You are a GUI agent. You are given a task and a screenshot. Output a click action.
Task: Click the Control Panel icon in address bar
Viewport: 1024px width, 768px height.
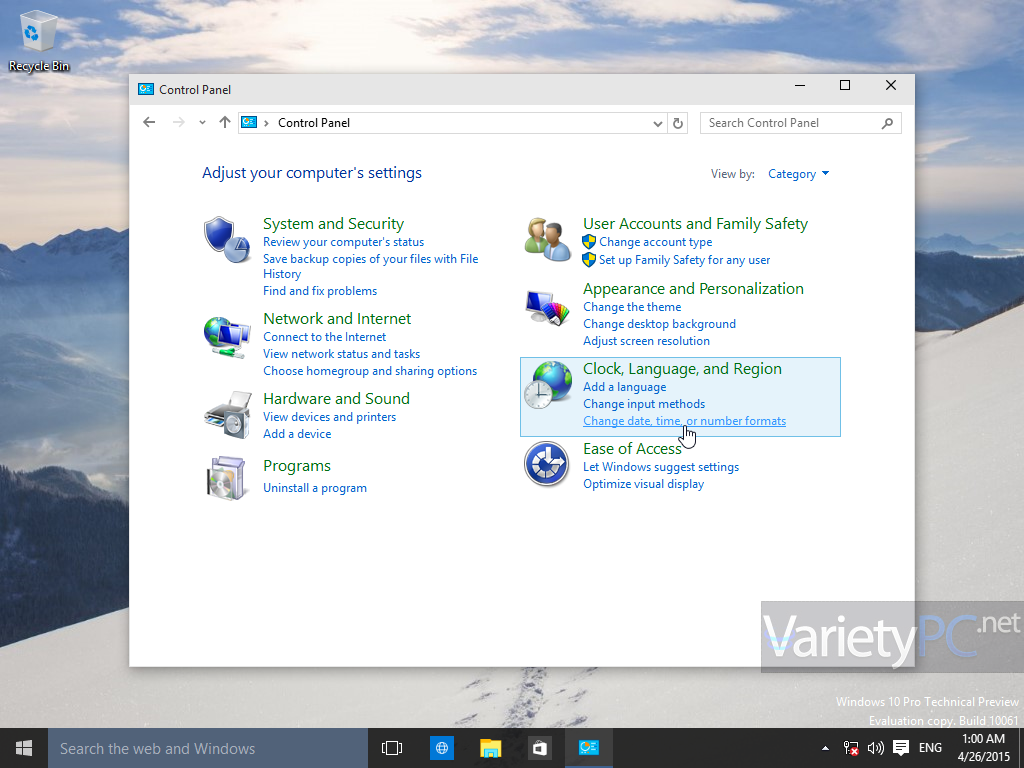249,122
